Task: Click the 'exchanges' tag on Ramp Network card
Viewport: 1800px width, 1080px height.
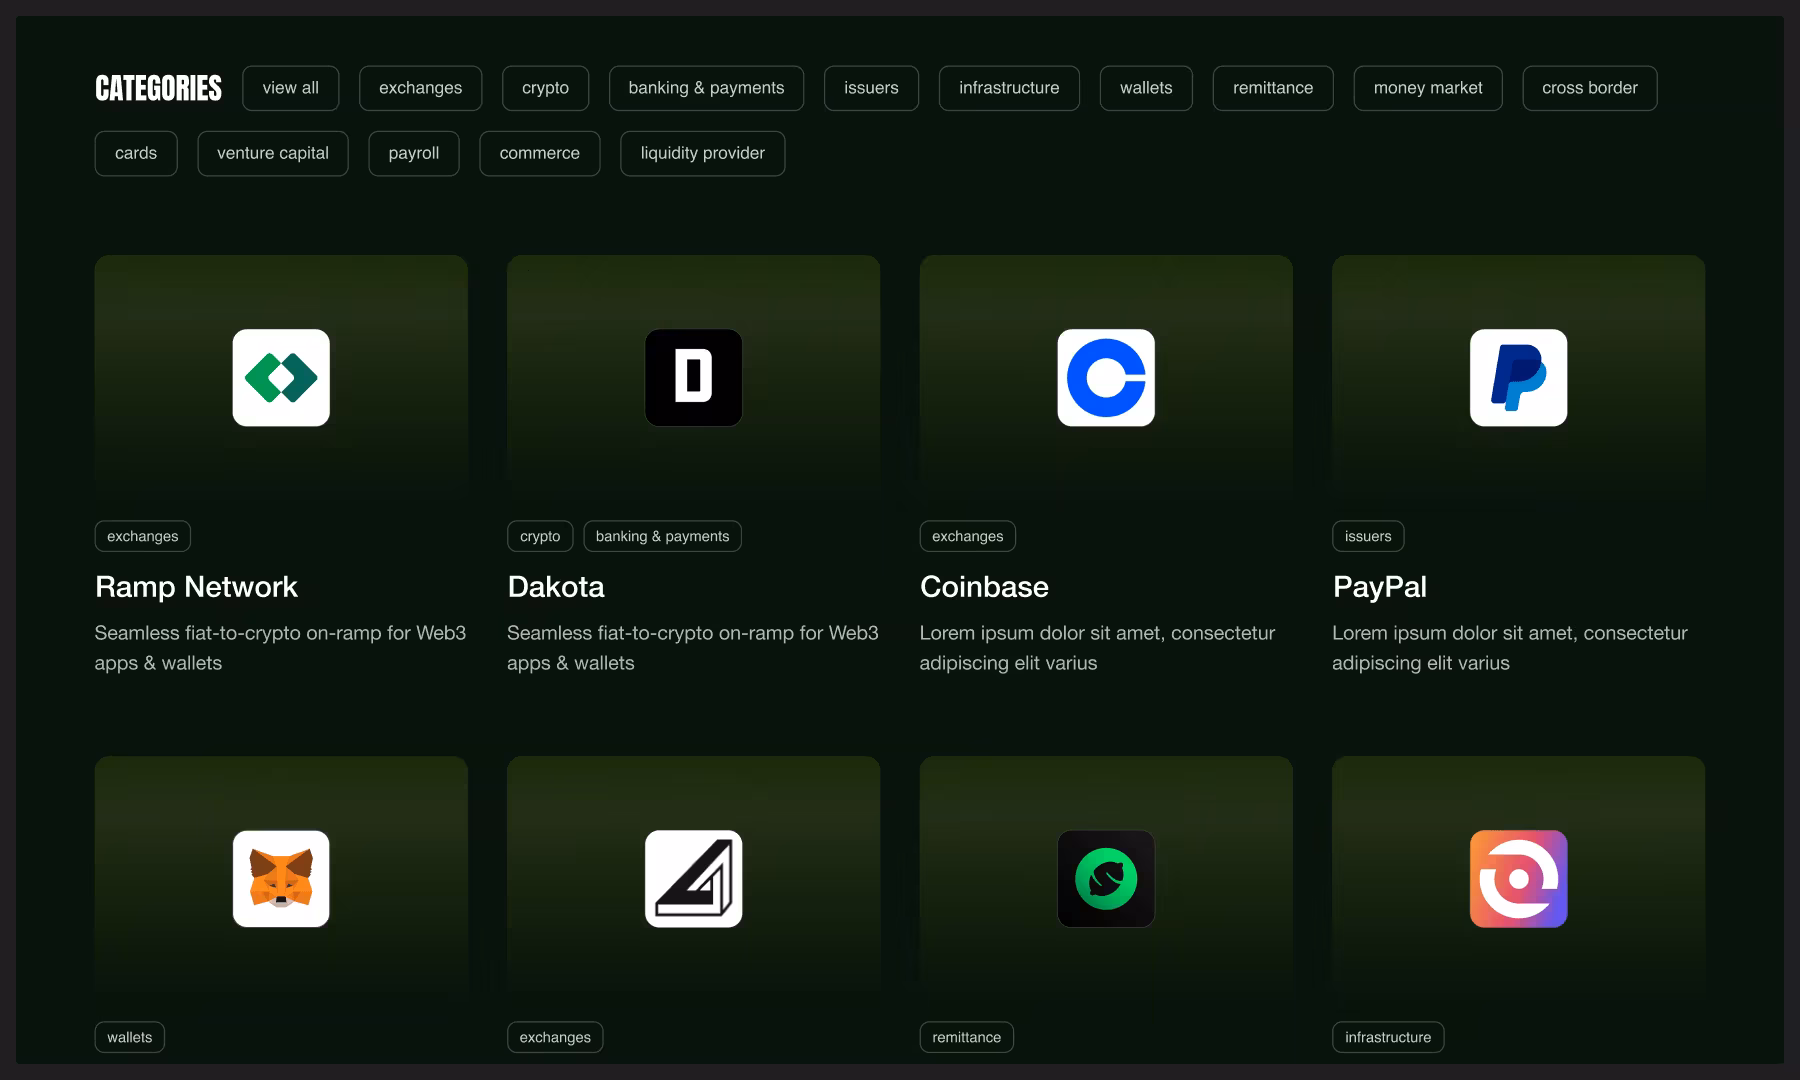Action: [x=143, y=536]
